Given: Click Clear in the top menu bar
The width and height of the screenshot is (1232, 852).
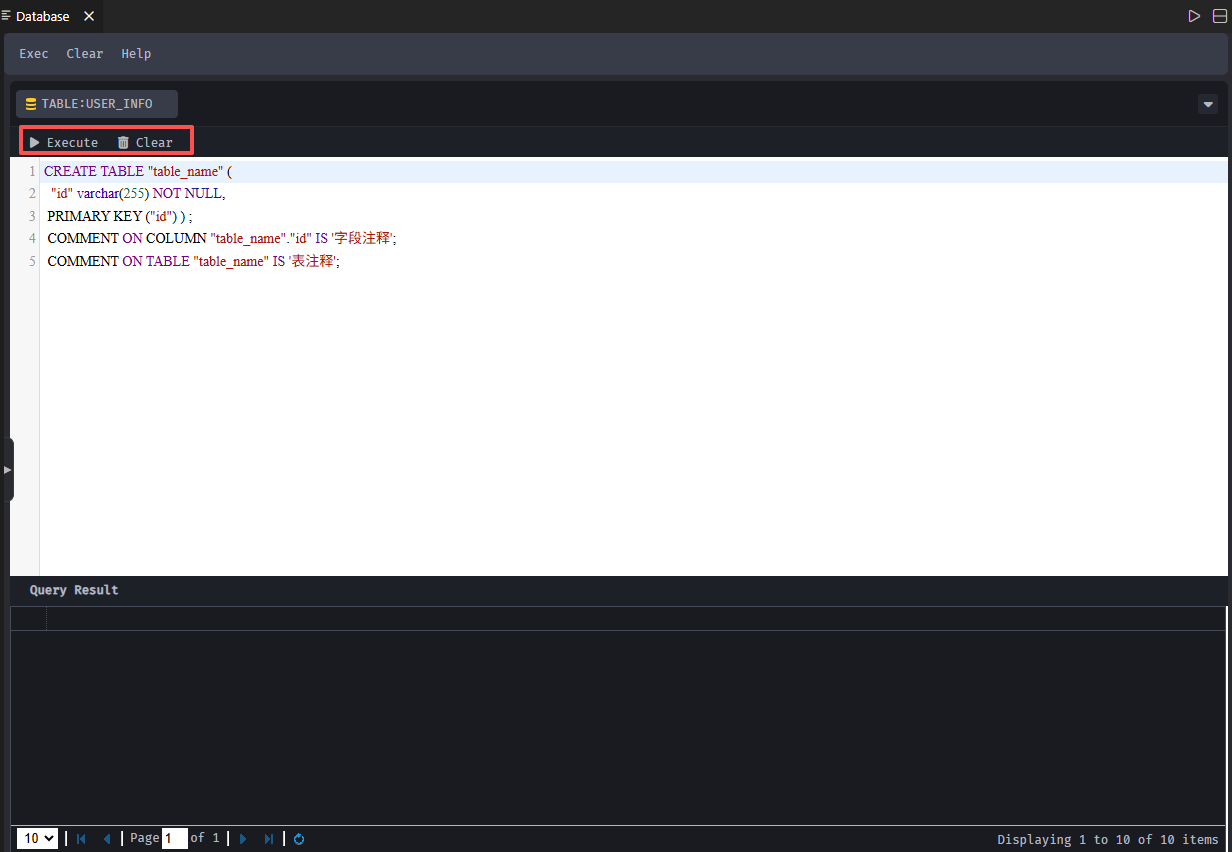Looking at the screenshot, I should tap(85, 54).
